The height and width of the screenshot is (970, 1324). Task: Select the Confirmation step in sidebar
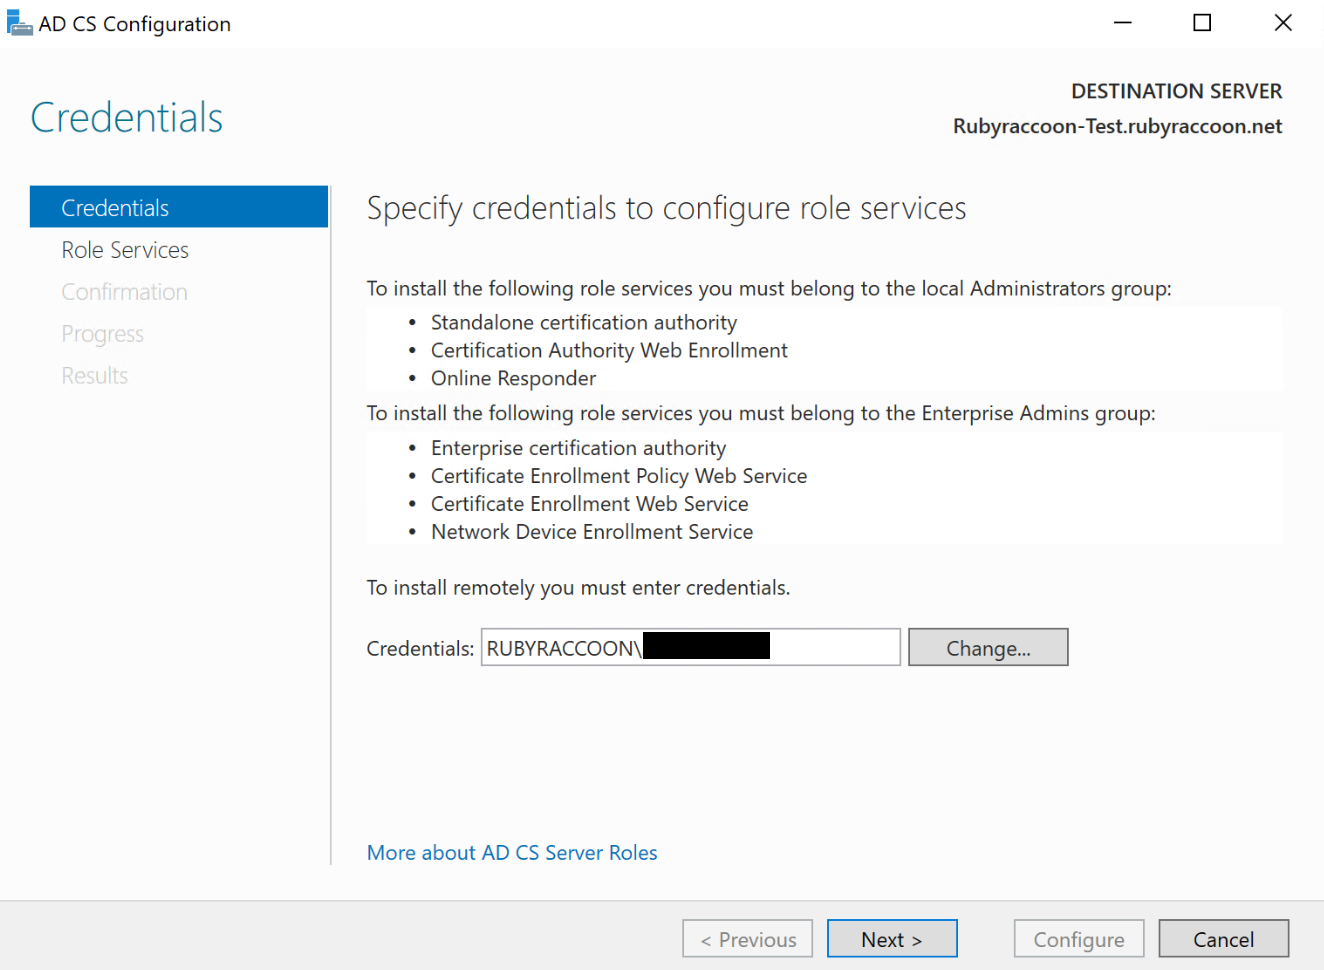coord(124,292)
